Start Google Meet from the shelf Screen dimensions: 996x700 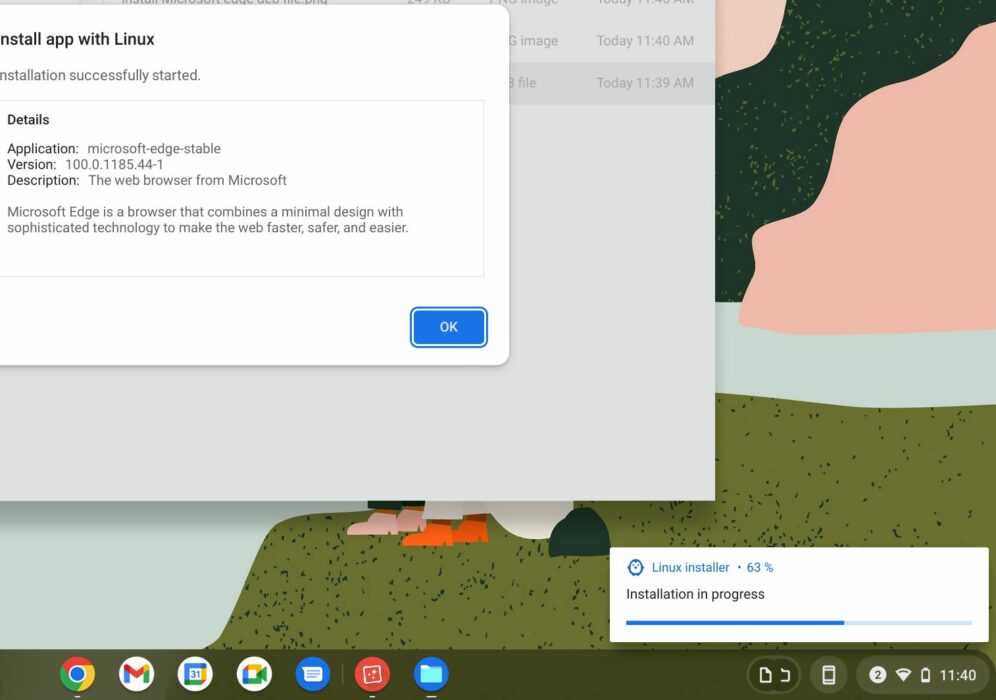(254, 674)
